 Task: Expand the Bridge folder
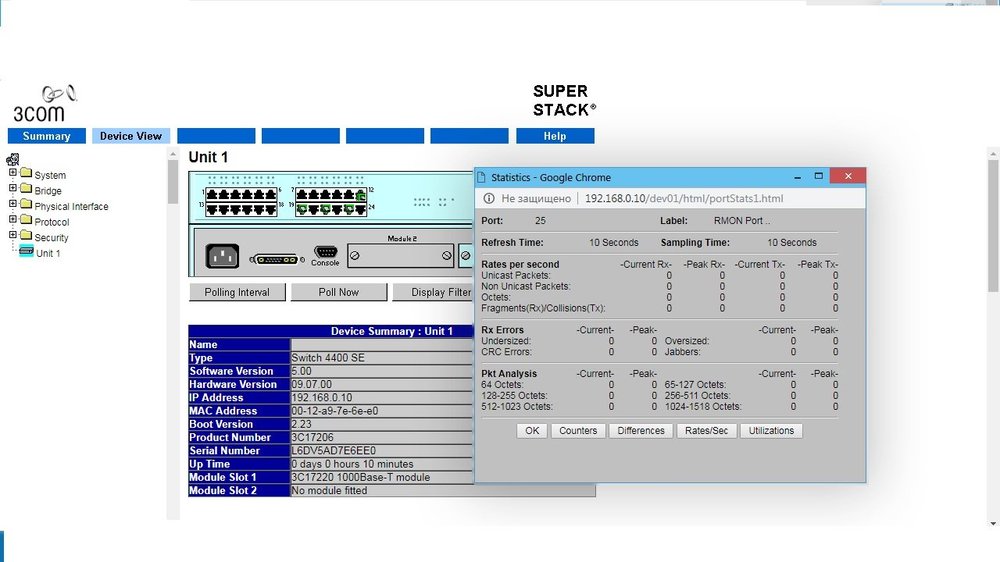click(x=13, y=190)
